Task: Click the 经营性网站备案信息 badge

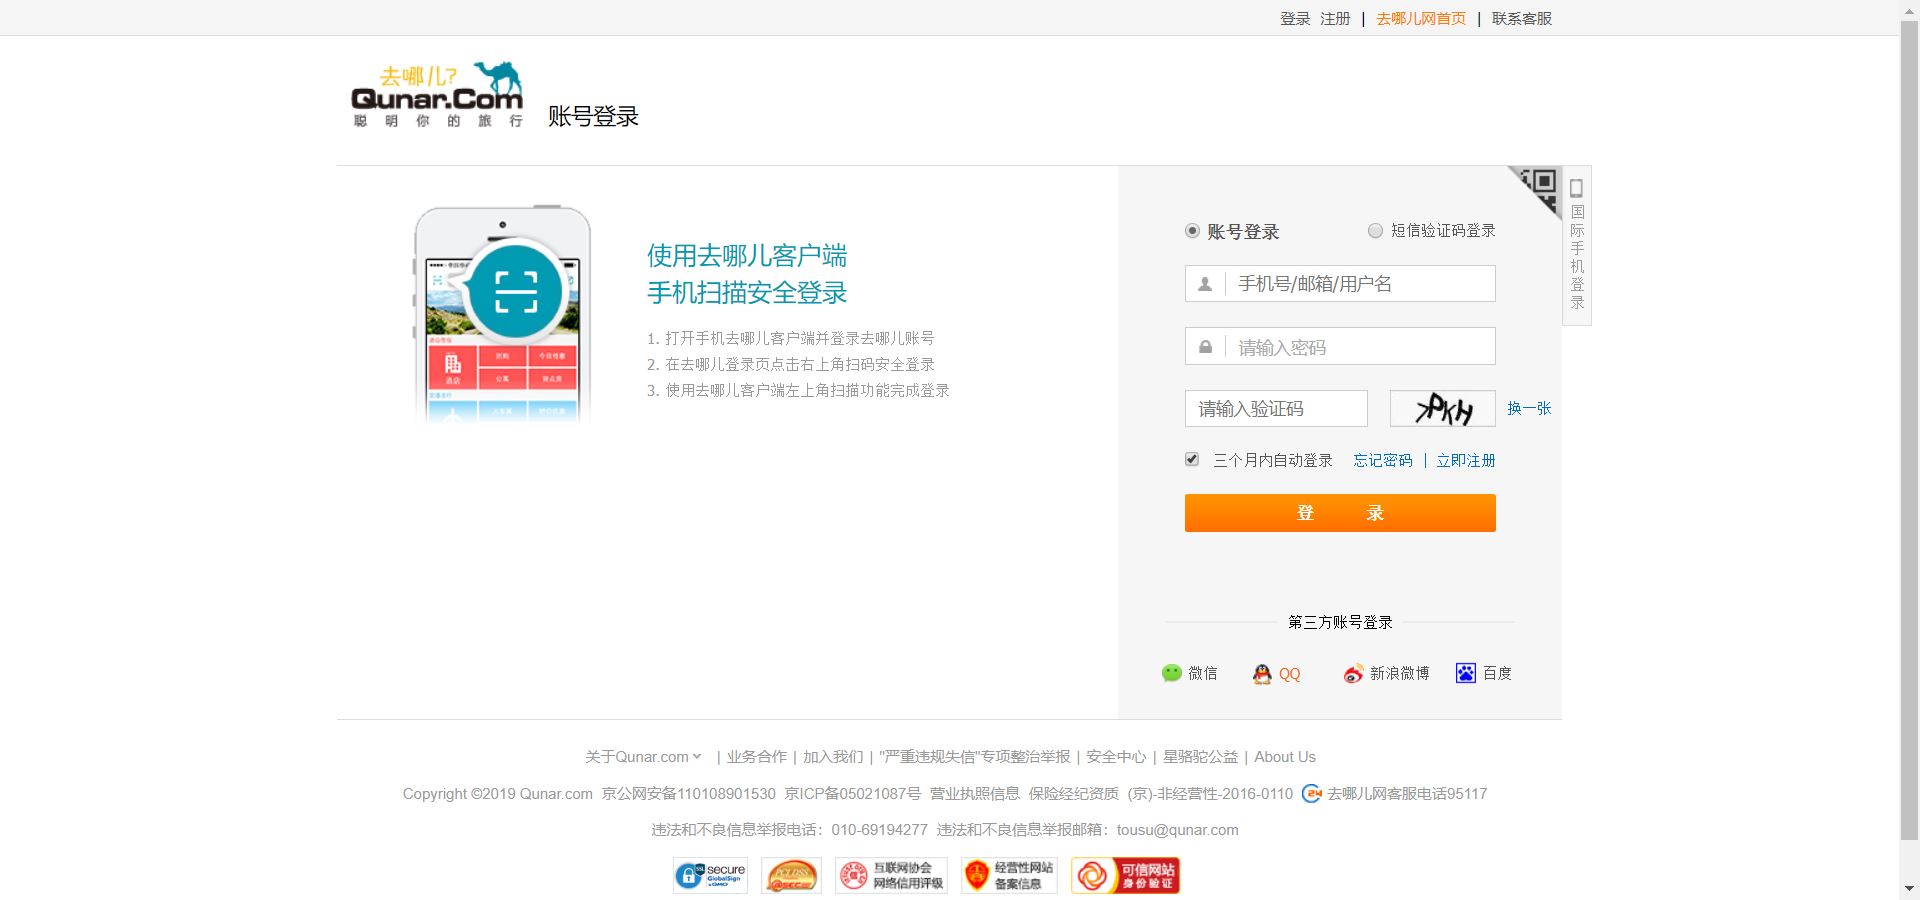Action: coord(1009,876)
